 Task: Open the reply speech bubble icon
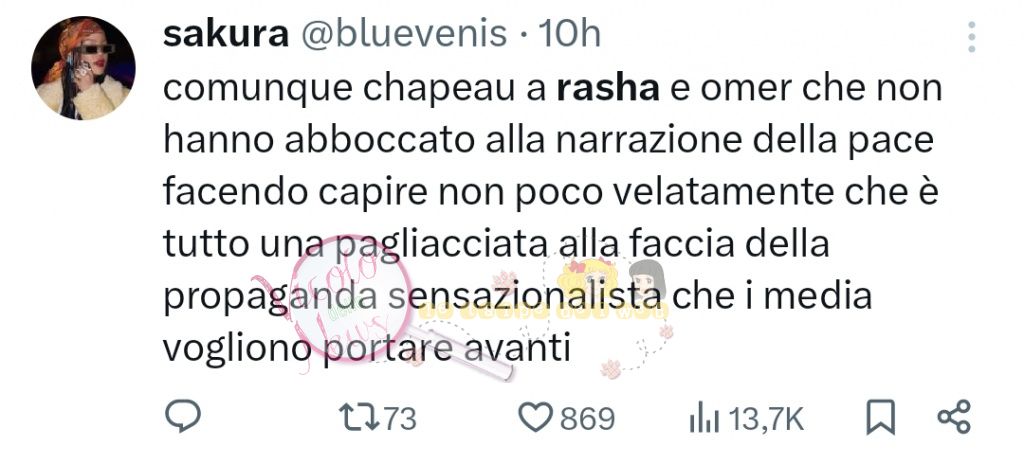pos(182,417)
